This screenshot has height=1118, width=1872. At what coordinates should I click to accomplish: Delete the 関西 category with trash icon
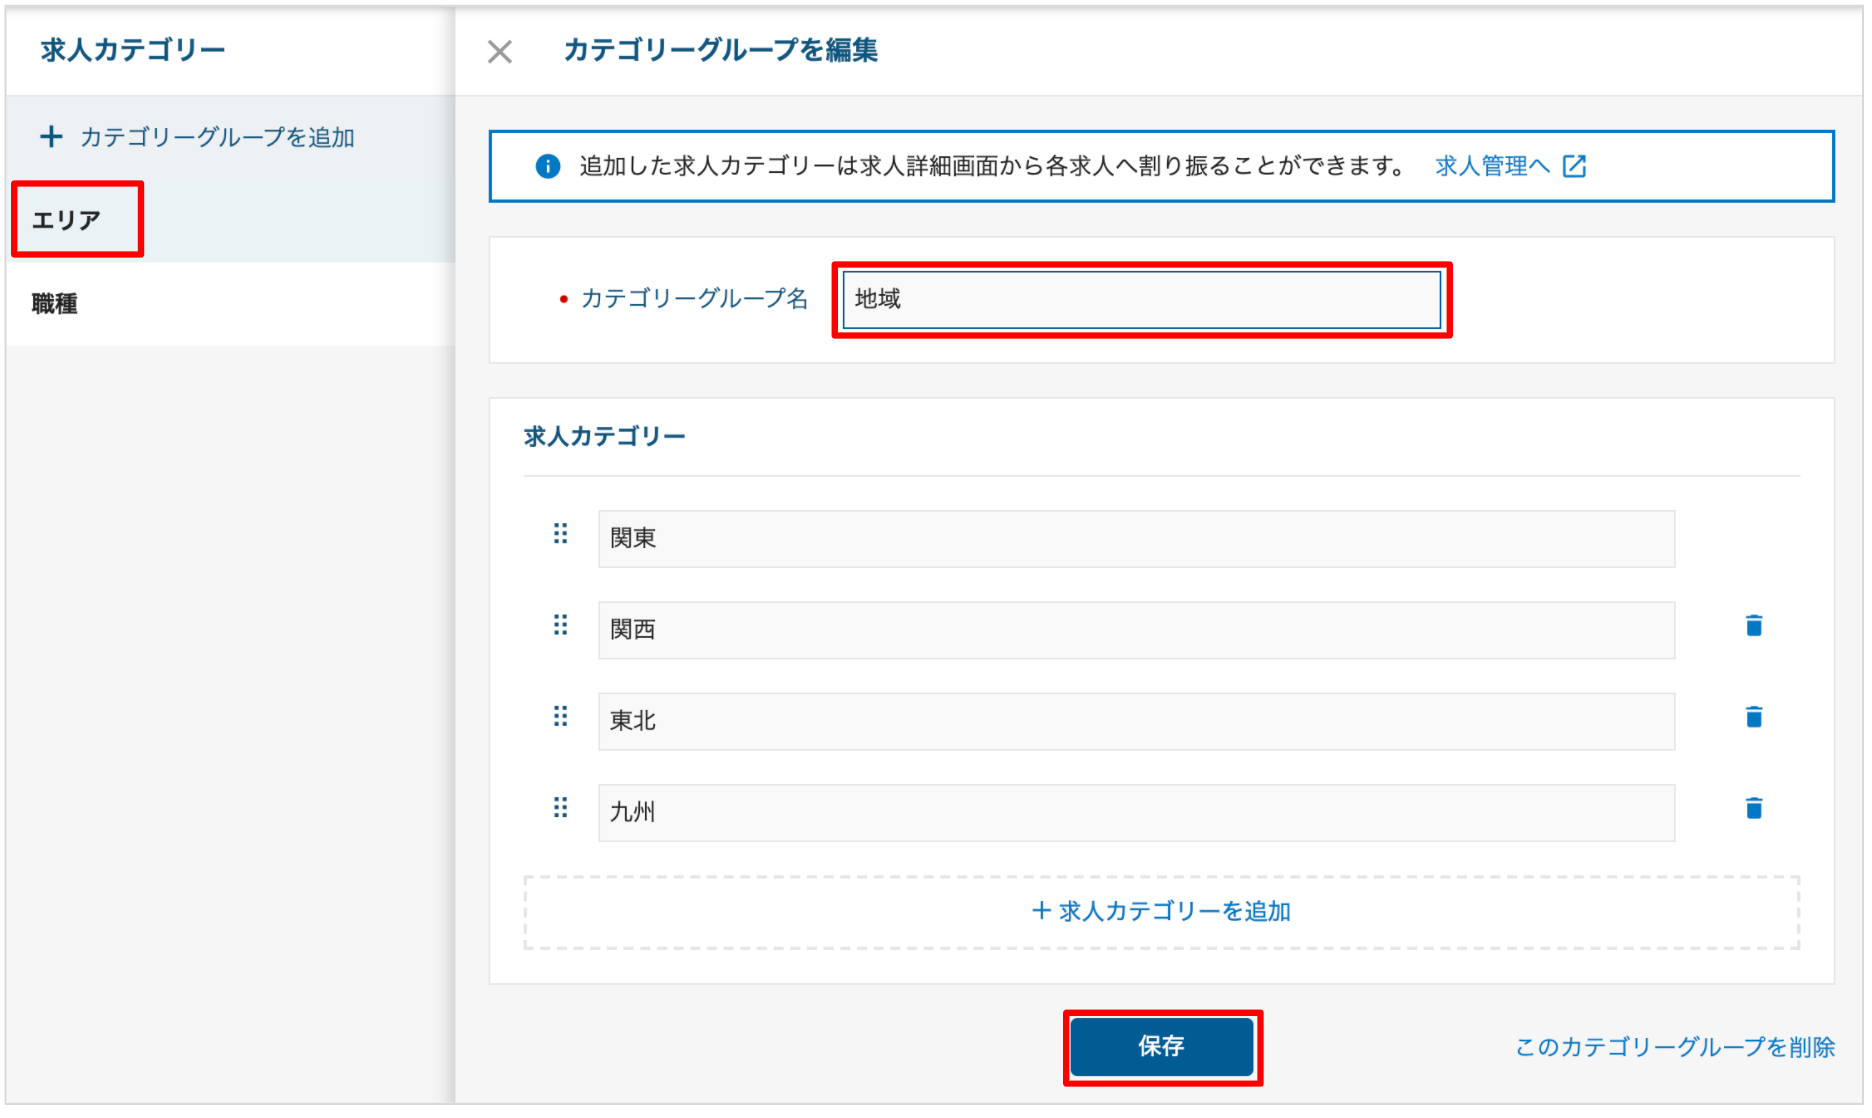pos(1754,626)
